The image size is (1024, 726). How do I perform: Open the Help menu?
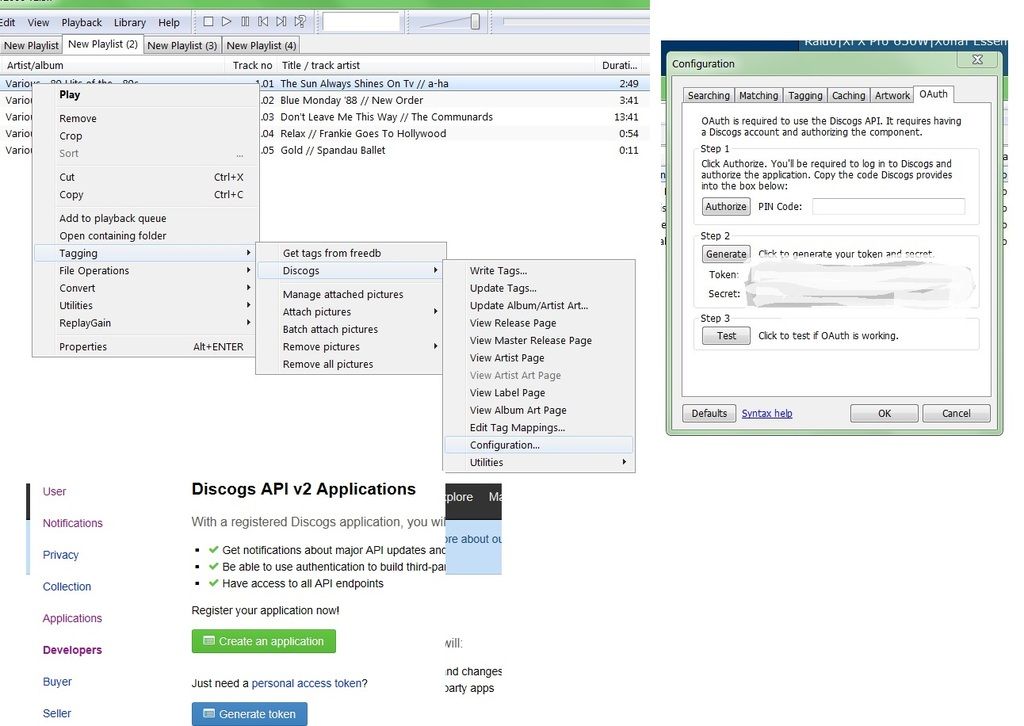168,22
